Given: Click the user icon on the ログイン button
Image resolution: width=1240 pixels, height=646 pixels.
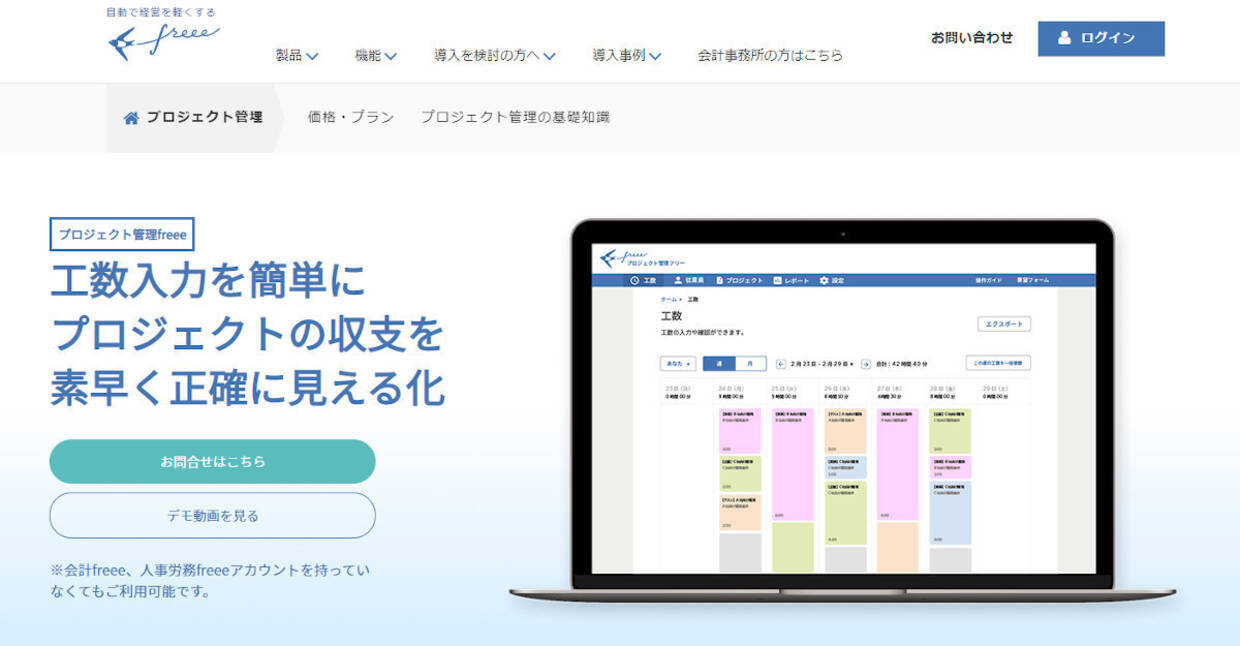Looking at the screenshot, I should click(1064, 38).
